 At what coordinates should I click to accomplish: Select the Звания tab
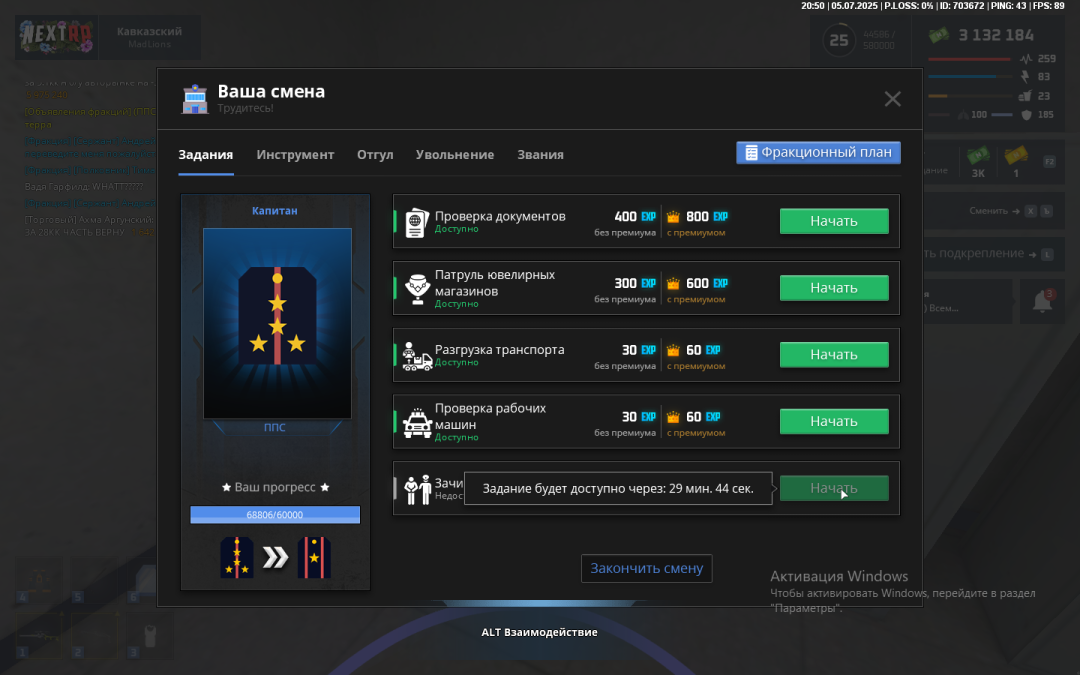[x=541, y=155]
